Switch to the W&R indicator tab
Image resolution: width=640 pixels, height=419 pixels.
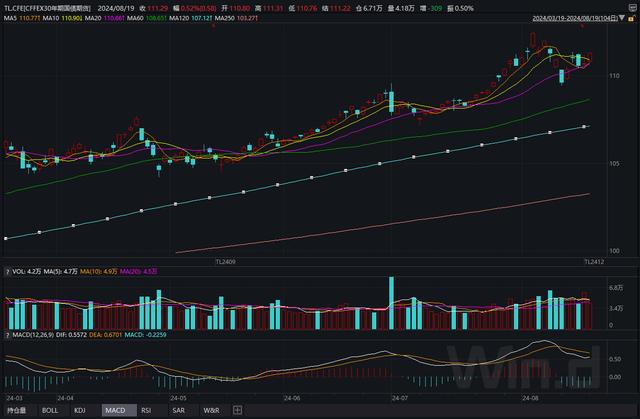[x=211, y=410]
